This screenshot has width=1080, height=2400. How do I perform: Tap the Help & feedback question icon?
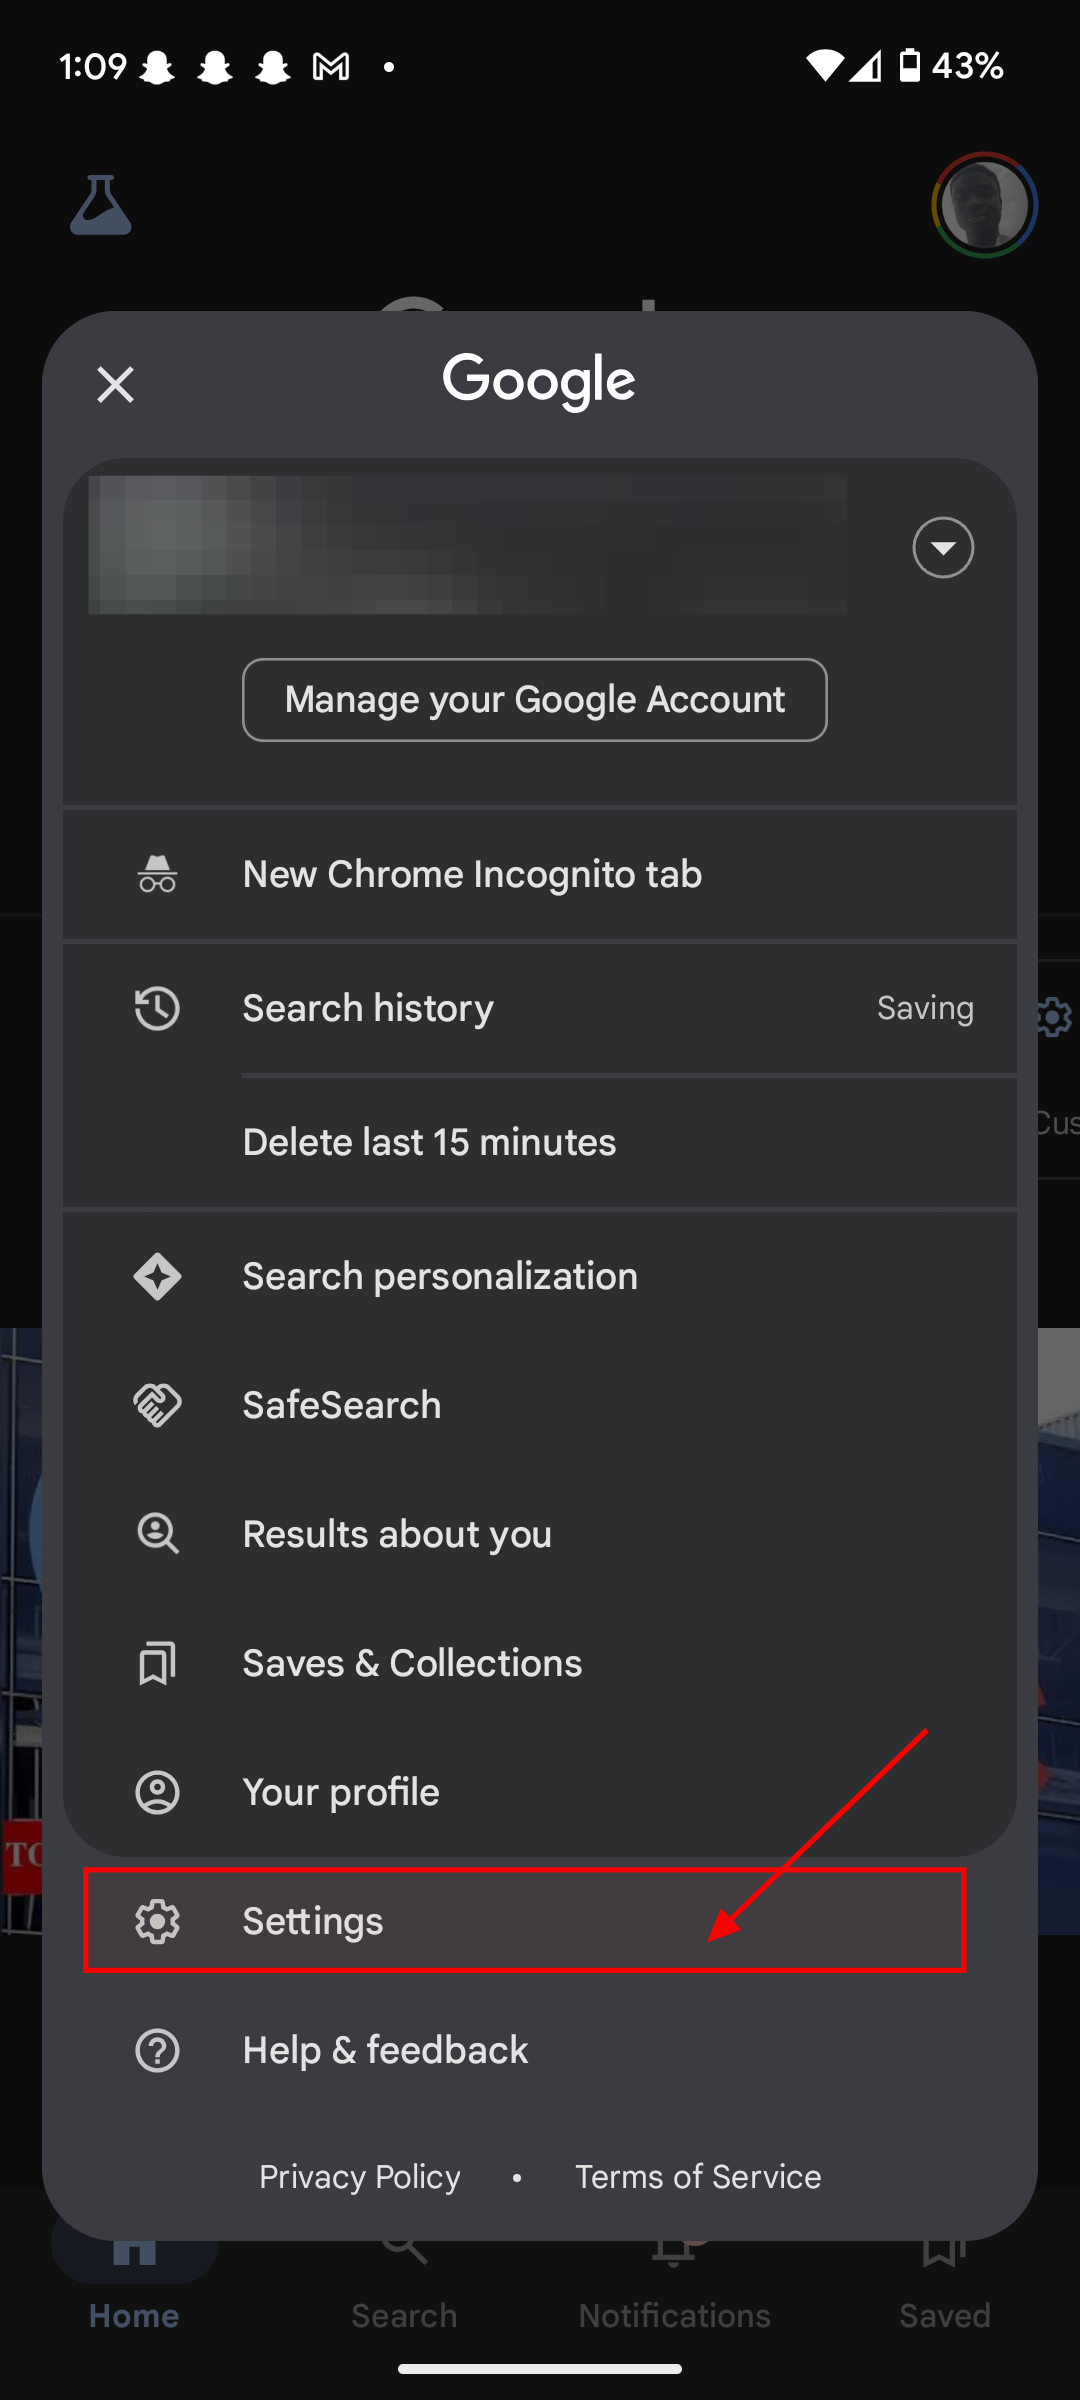[157, 2051]
